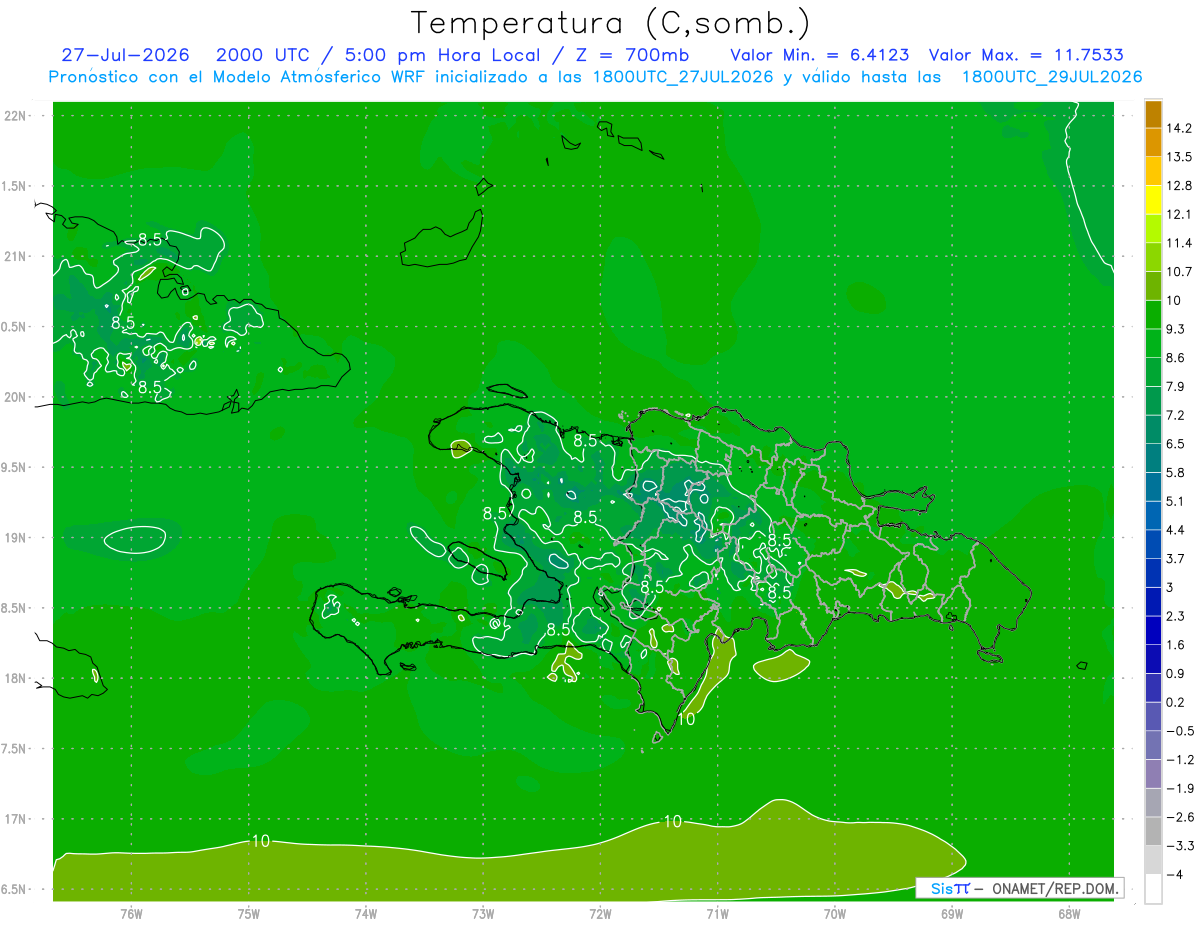Click the 69W longitude axis label
This screenshot has height=927, width=1200.
pyautogui.click(x=952, y=913)
